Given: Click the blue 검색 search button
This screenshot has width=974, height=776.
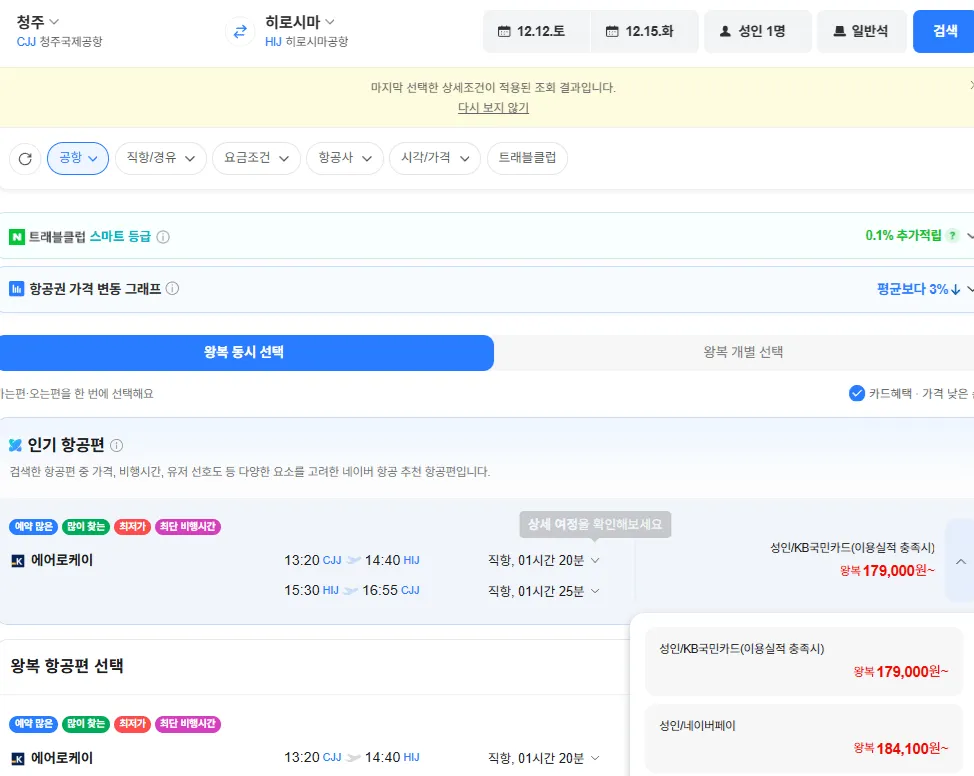Looking at the screenshot, I should tap(944, 31).
